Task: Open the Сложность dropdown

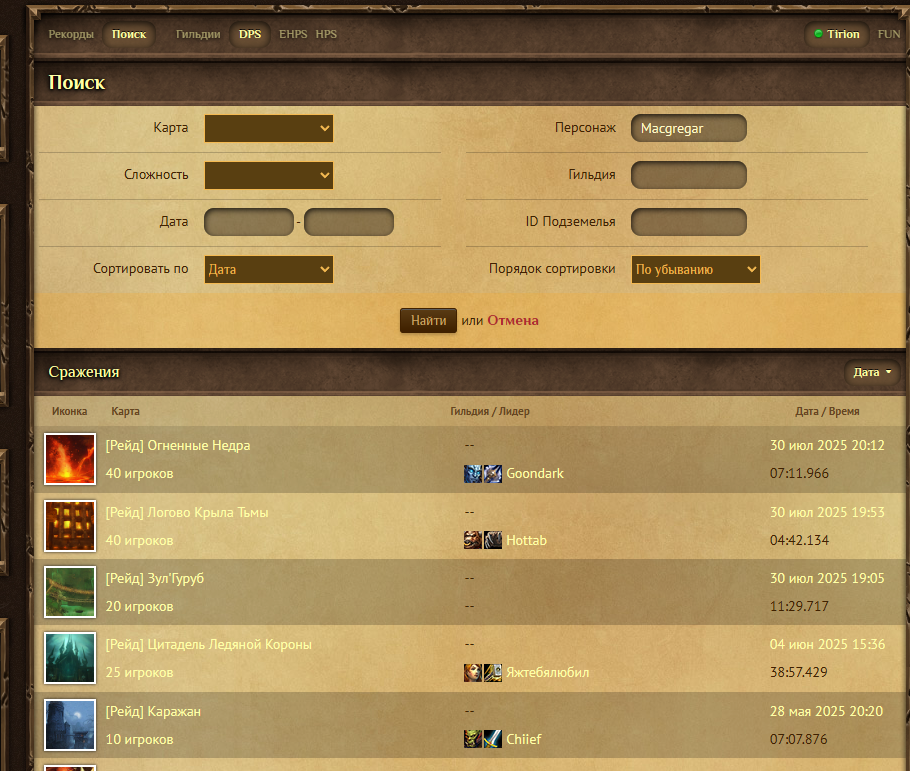Action: pyautogui.click(x=269, y=175)
